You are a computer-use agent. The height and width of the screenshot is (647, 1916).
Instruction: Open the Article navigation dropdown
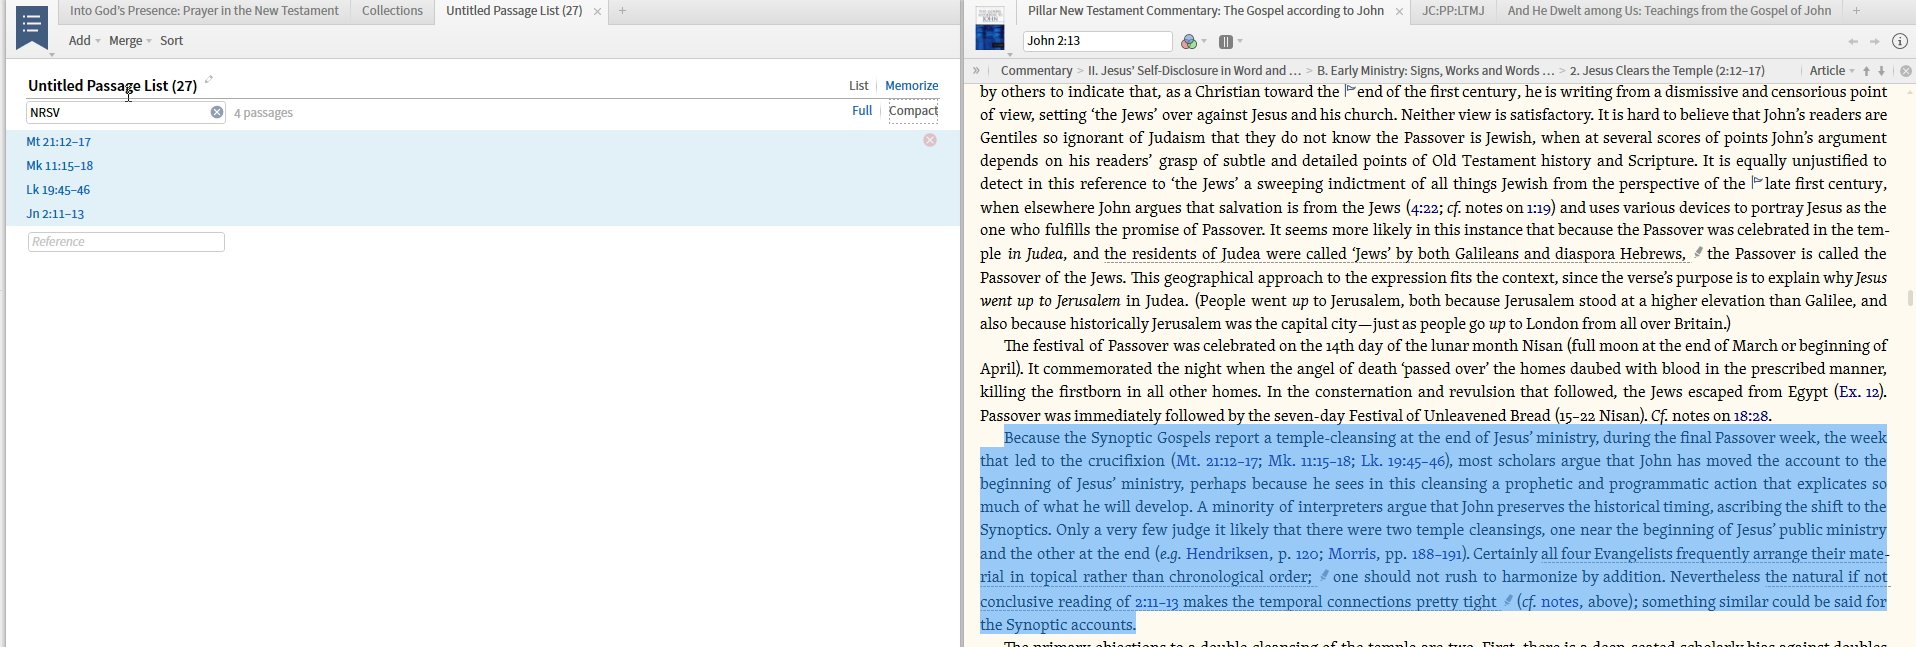tap(1832, 71)
